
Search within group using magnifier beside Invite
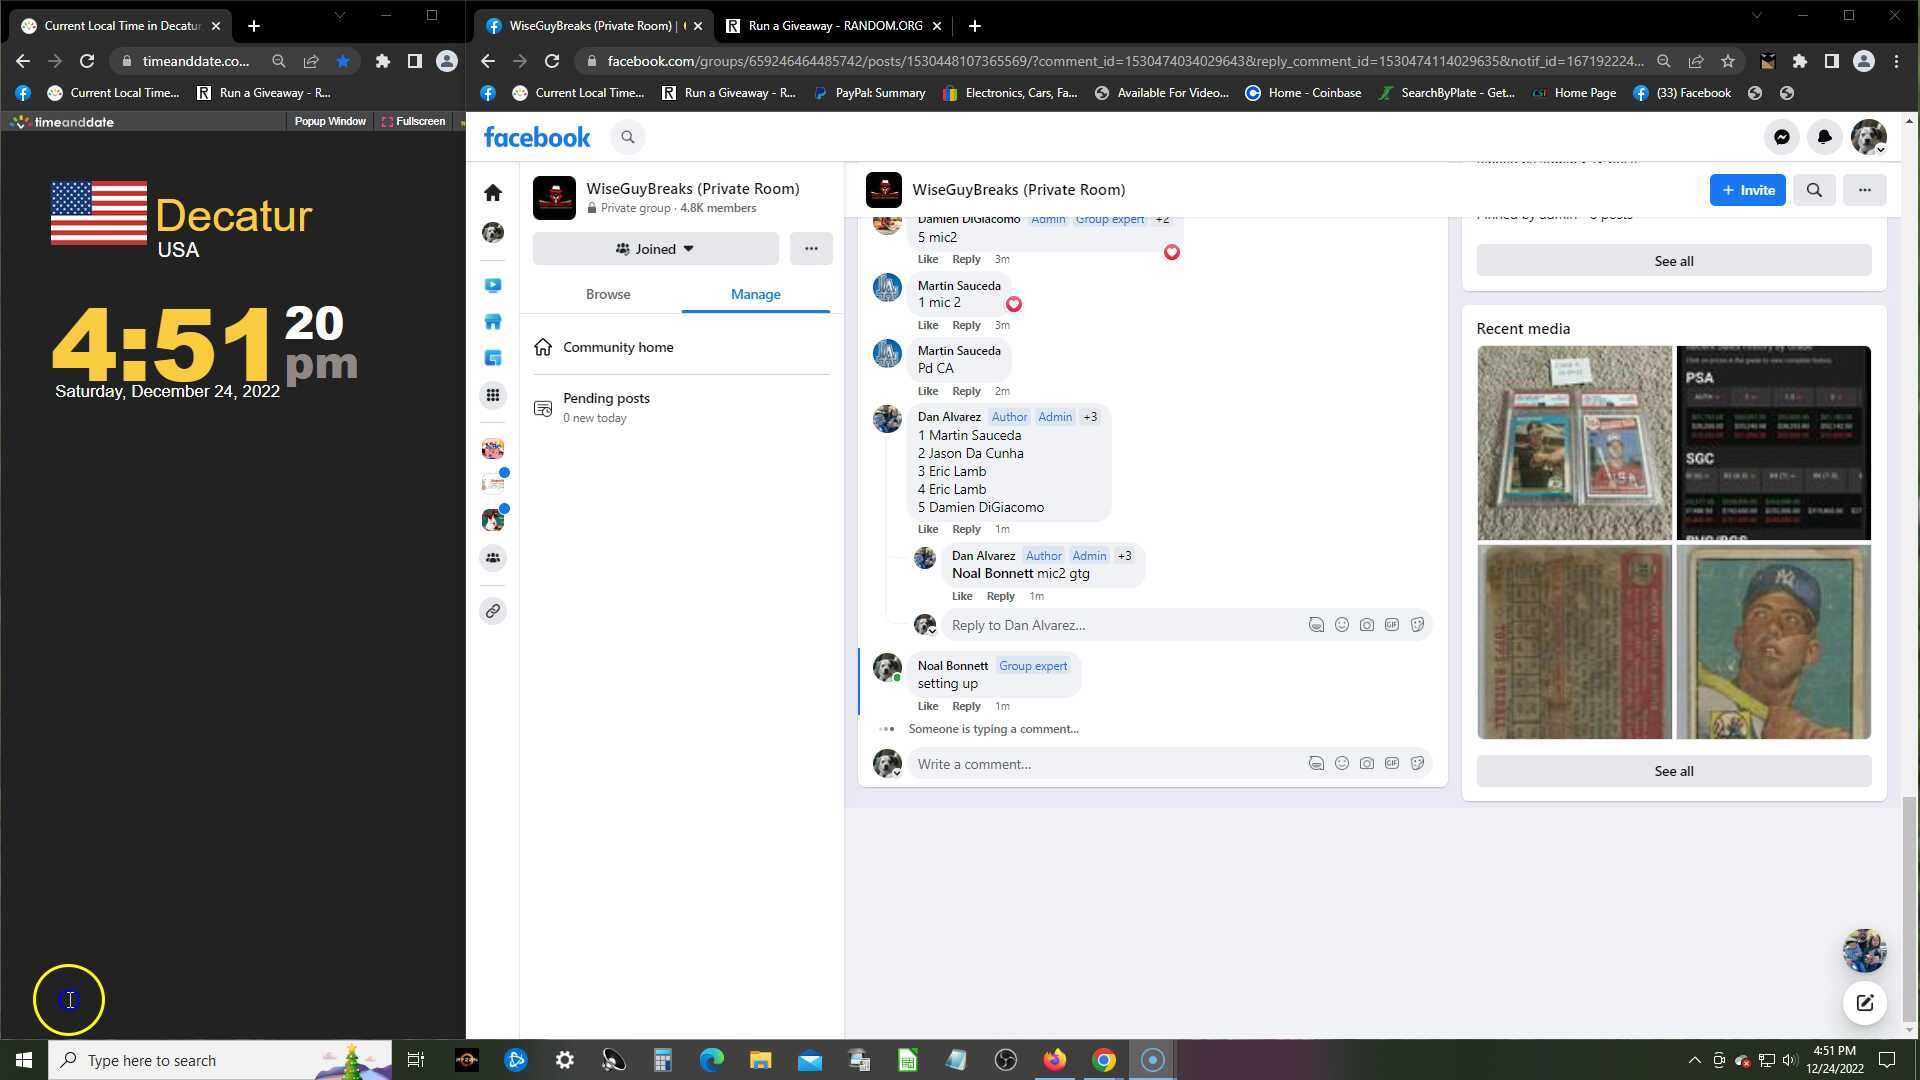[x=1814, y=190]
